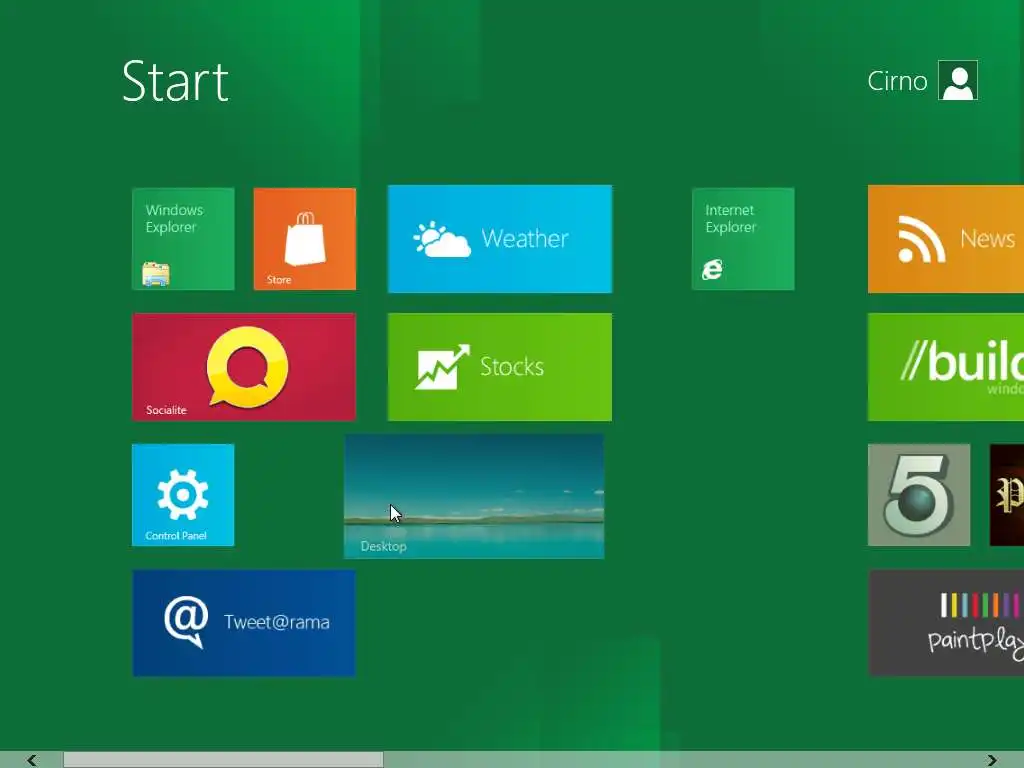Screen dimensions: 1024x768
Task: Click the horizontal scrollbar thumb
Action: (x=223, y=760)
